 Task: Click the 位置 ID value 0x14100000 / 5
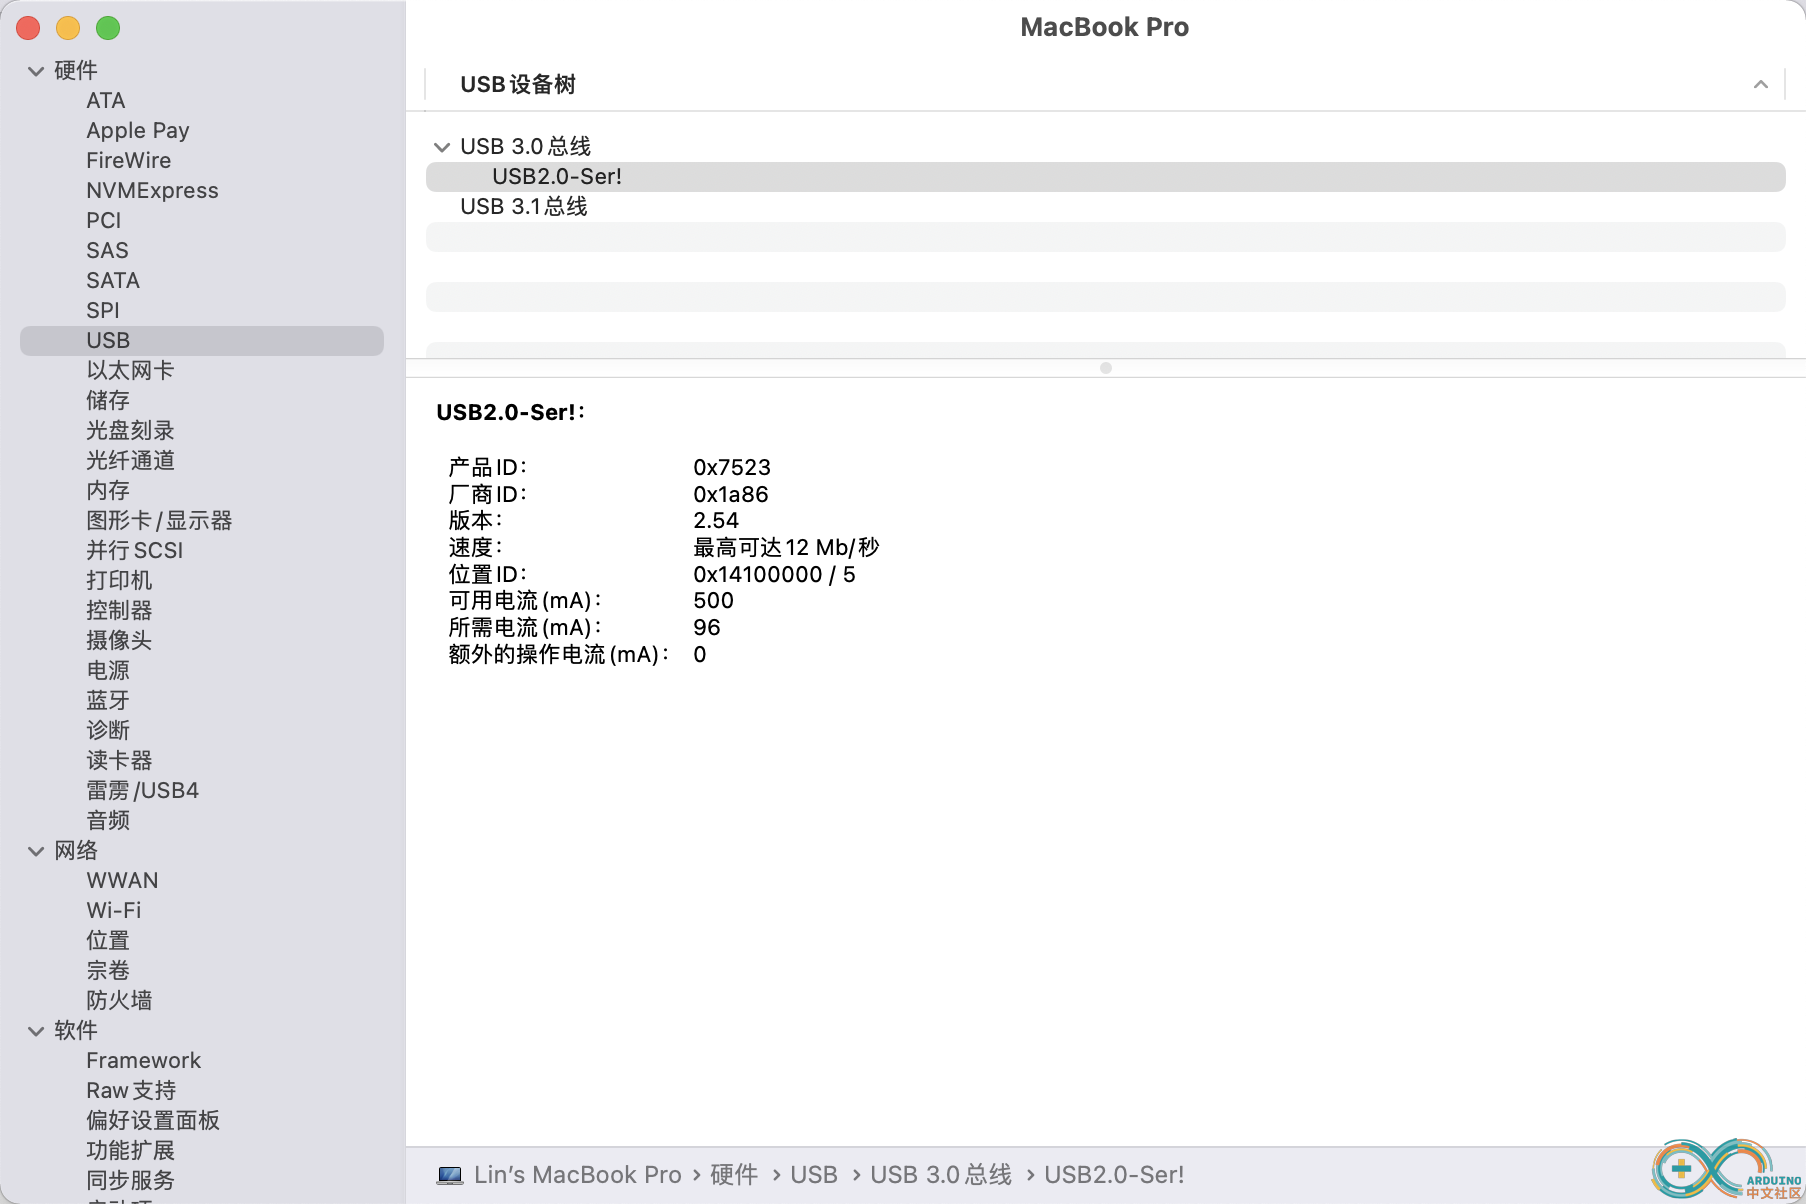point(774,575)
